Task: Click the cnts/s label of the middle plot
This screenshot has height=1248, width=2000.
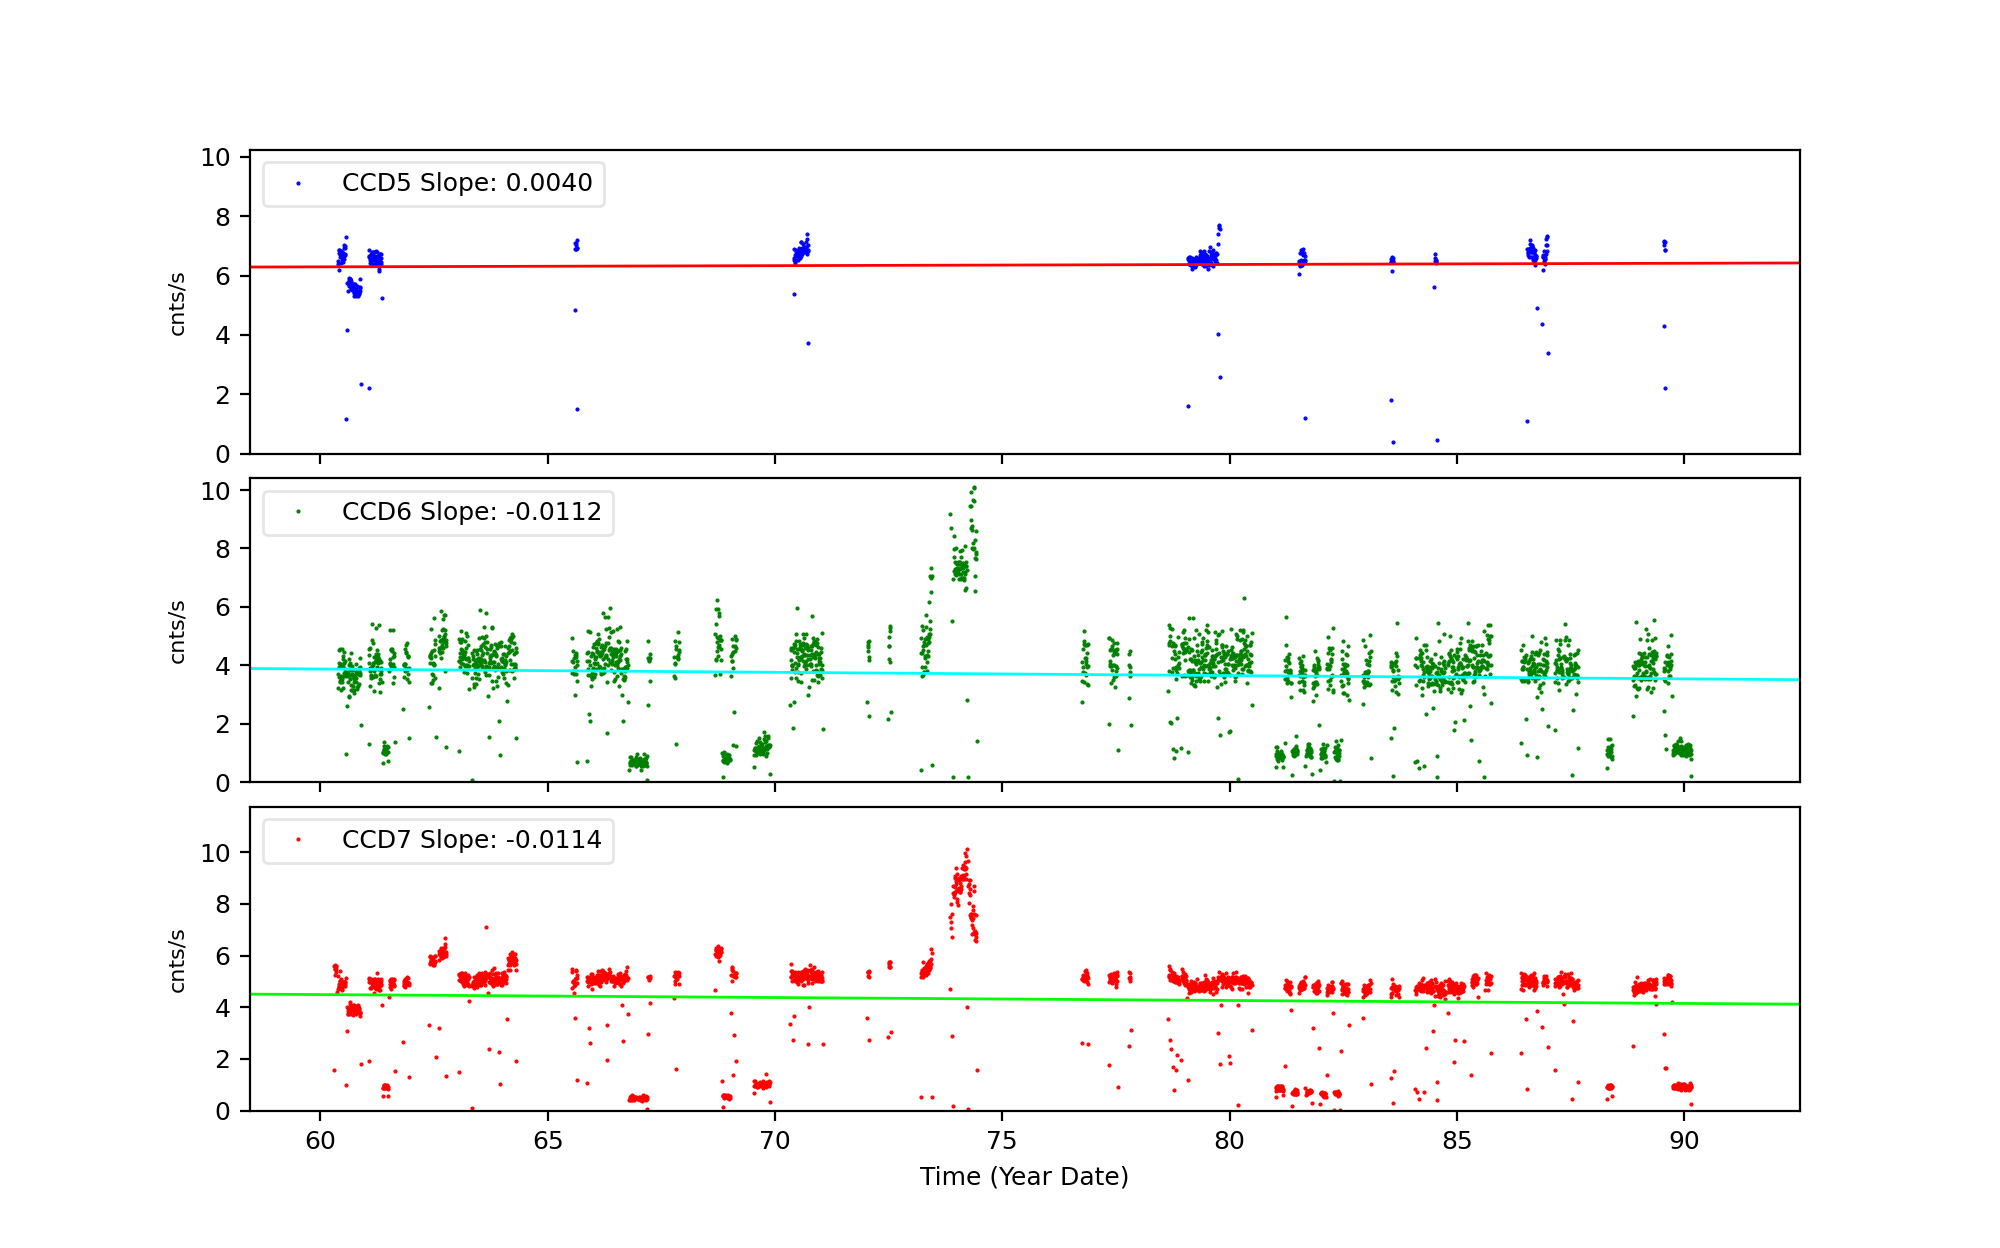Action: [x=178, y=631]
